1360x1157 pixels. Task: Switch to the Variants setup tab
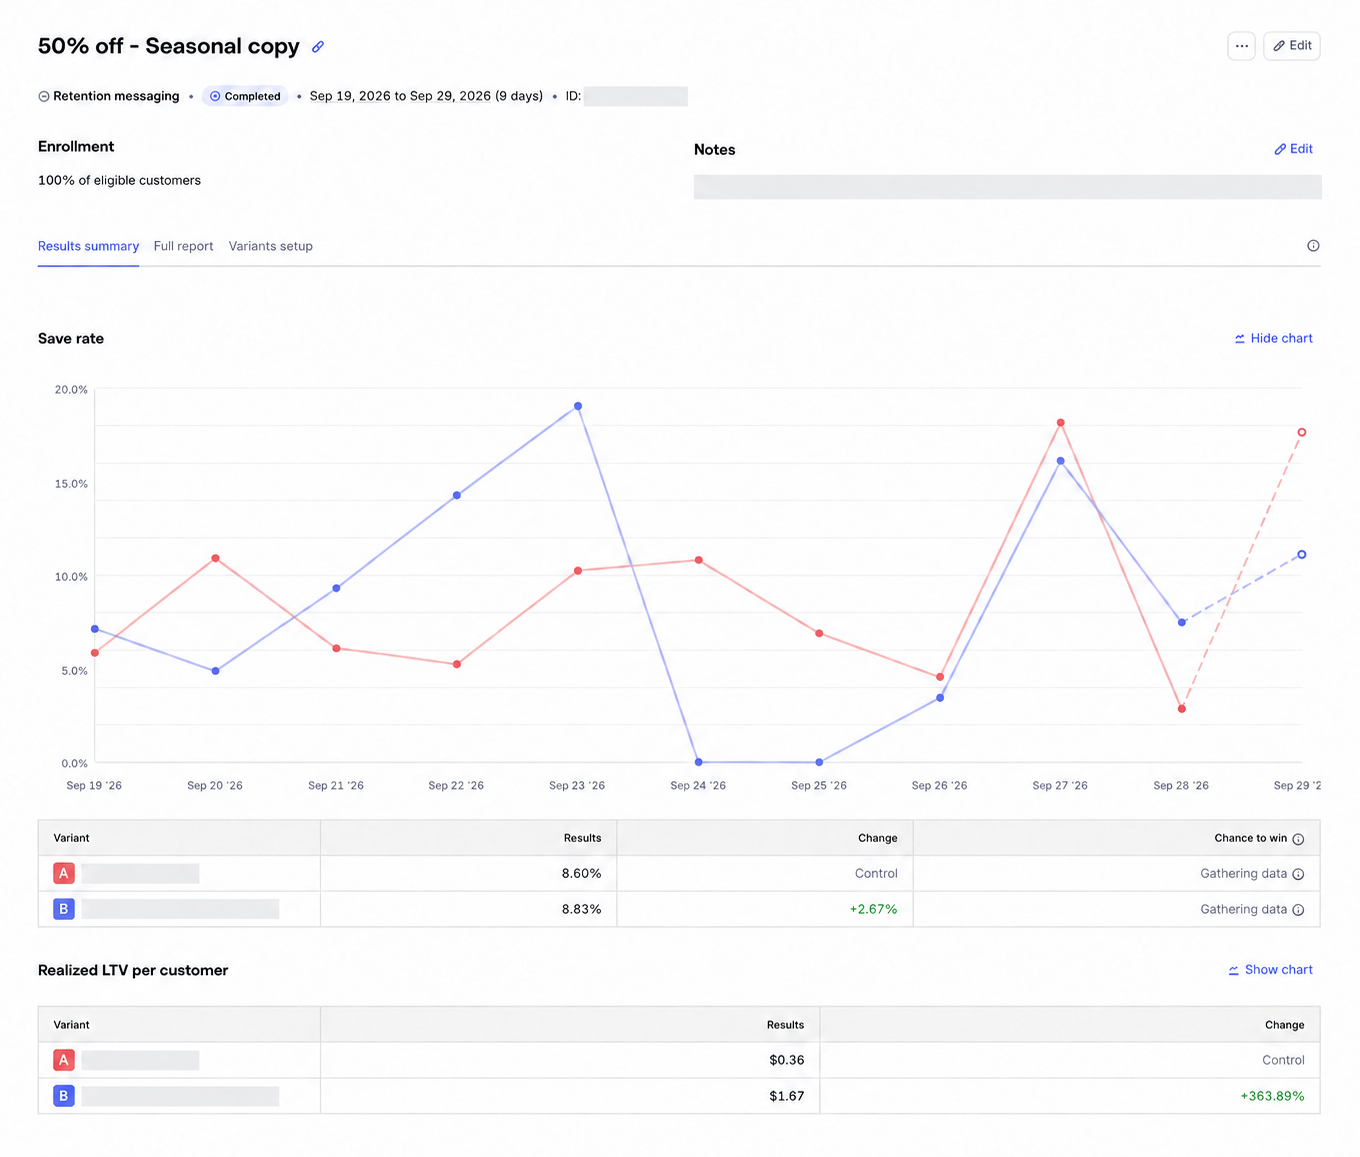pos(271,246)
